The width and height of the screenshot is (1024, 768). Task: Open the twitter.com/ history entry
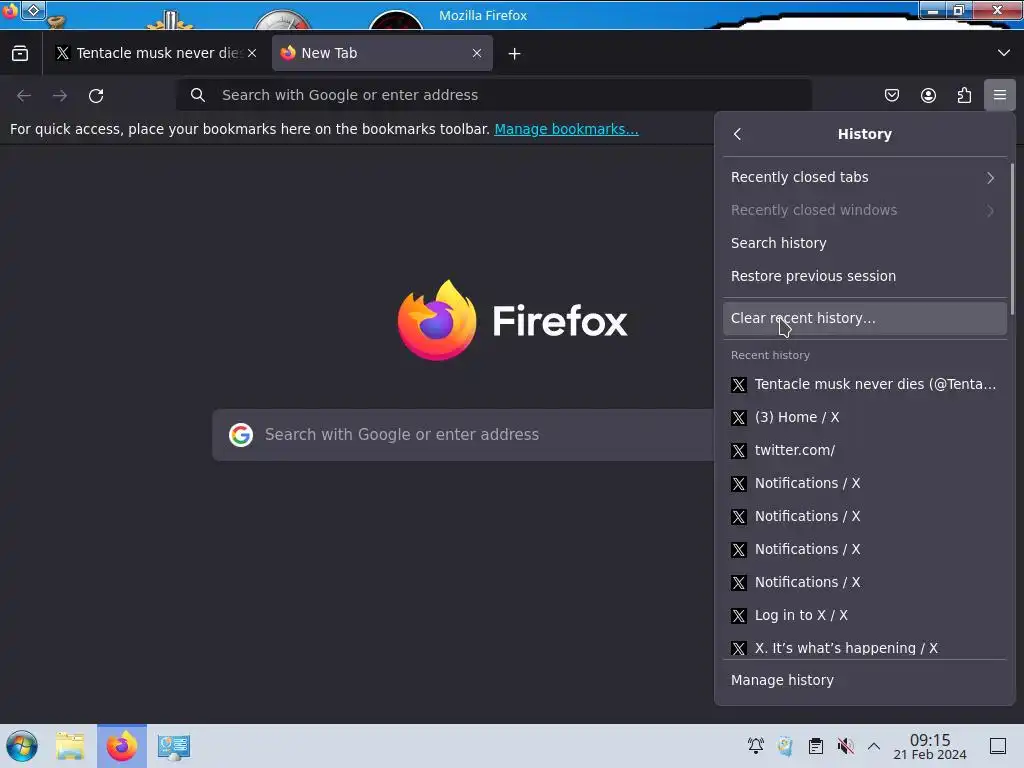(x=865, y=451)
